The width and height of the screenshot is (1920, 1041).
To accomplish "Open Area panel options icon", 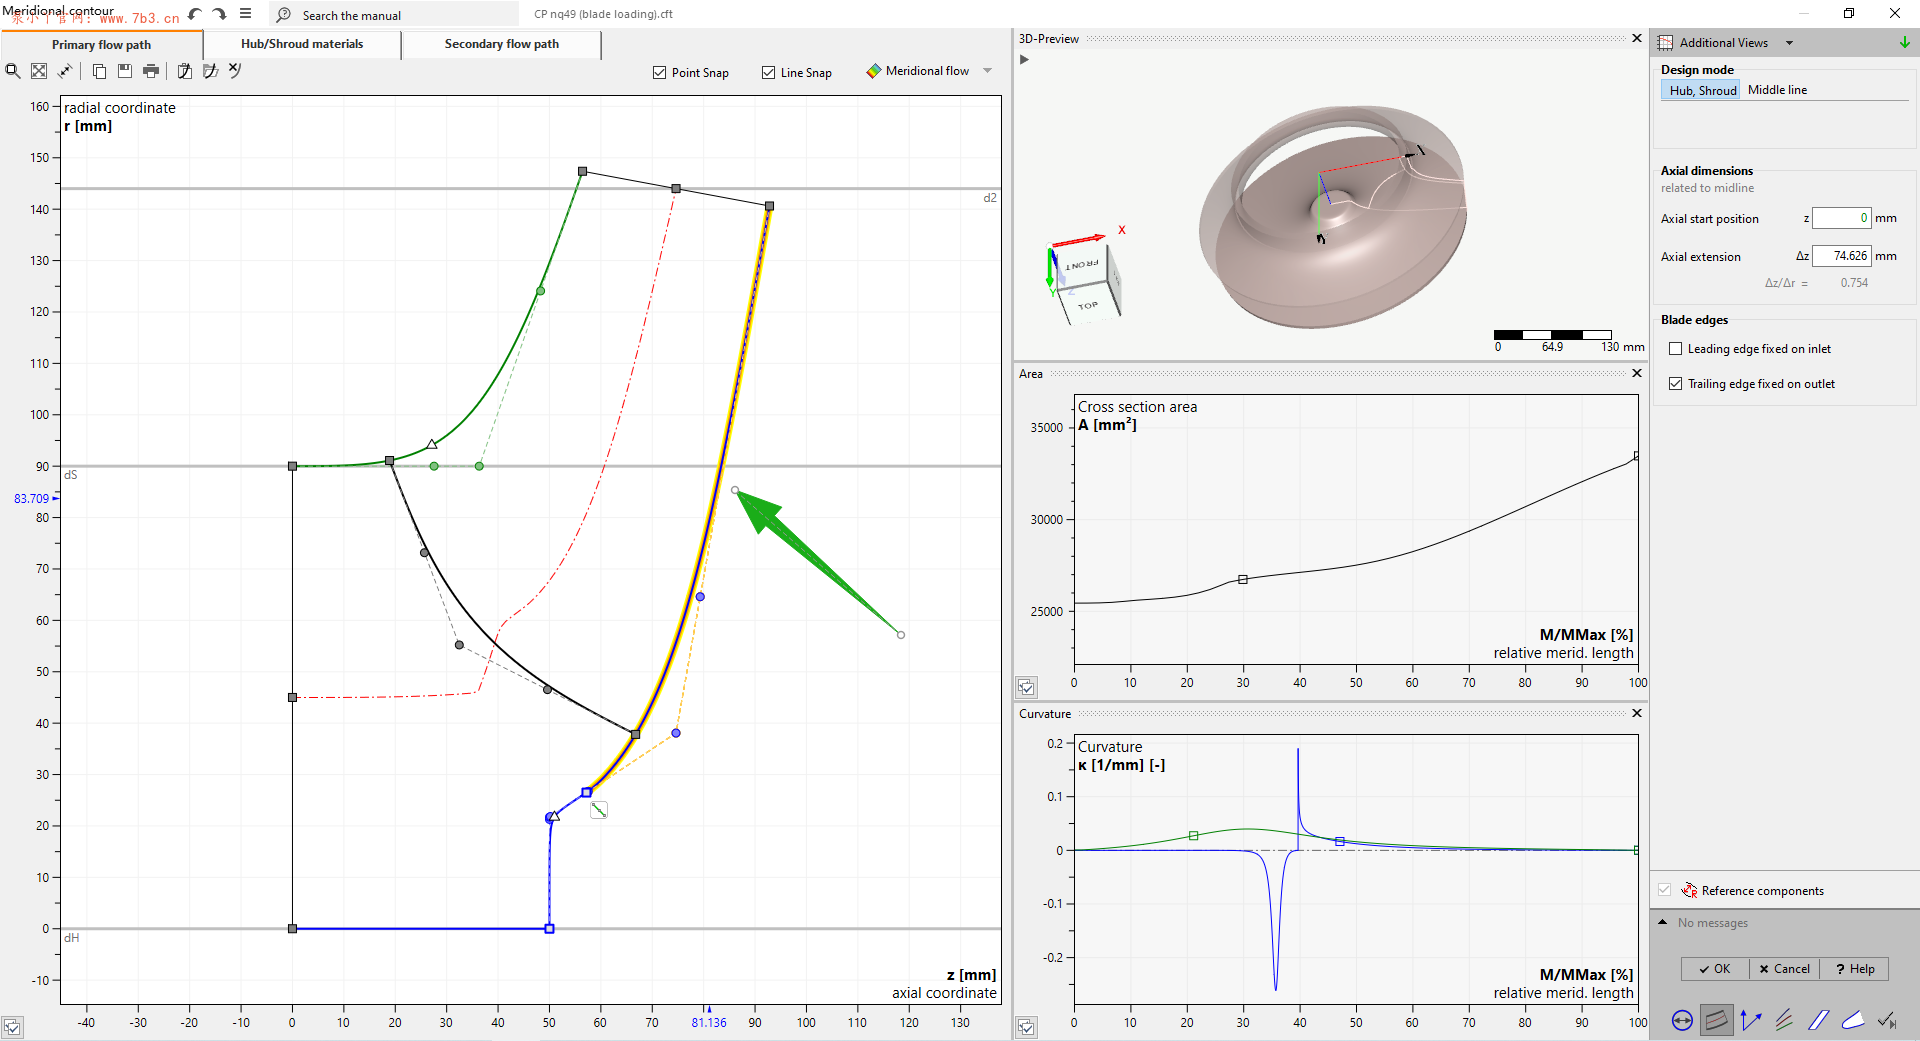I will [x=1026, y=687].
